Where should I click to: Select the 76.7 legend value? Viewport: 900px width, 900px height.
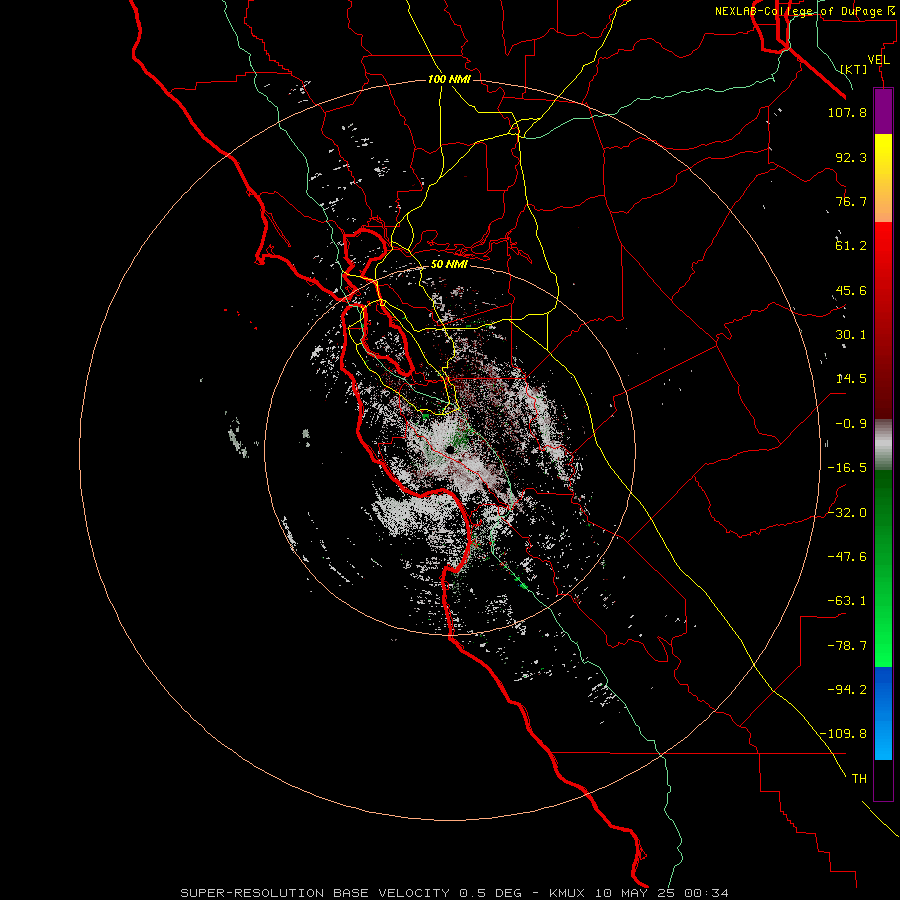(x=851, y=201)
